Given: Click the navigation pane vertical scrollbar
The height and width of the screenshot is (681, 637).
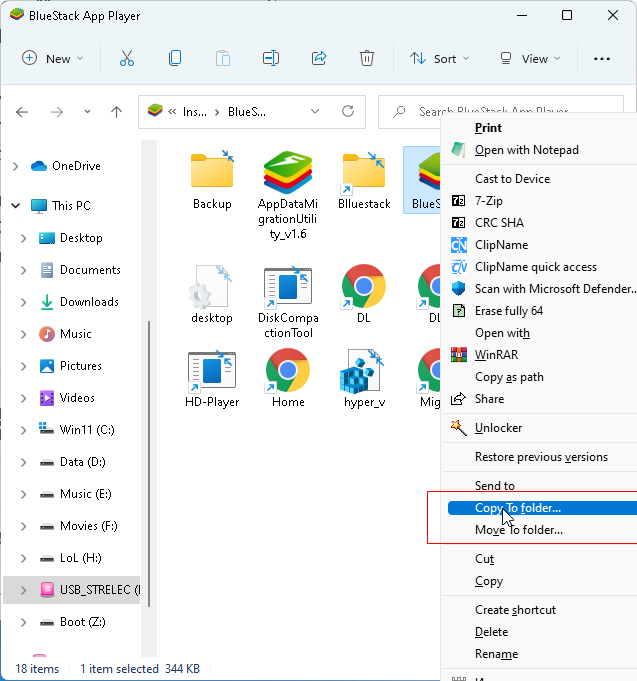Looking at the screenshot, I should (149, 464).
